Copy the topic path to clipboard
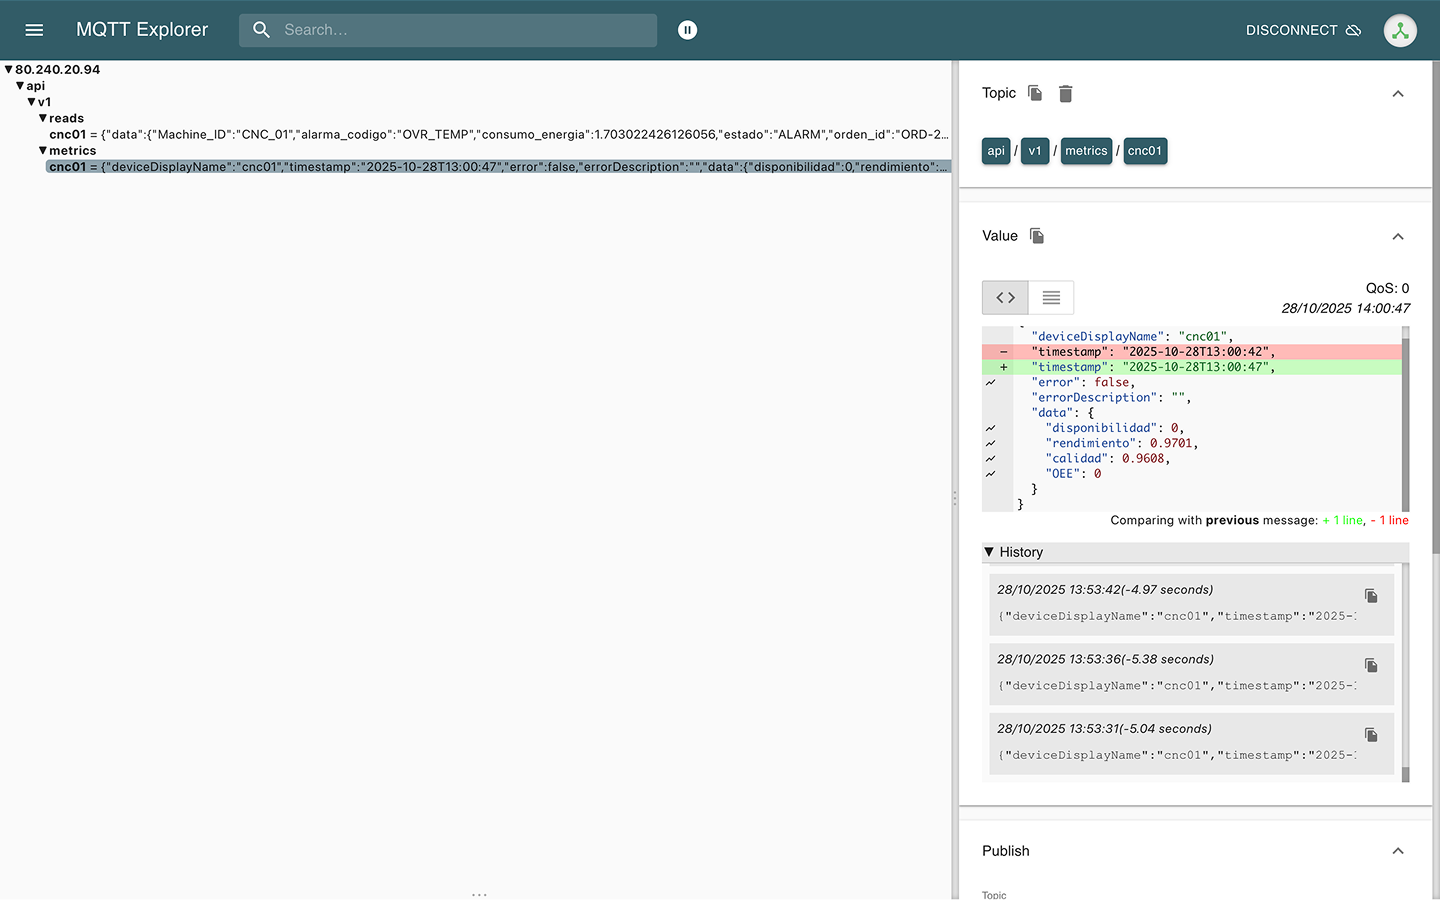The height and width of the screenshot is (900, 1440). tap(1035, 93)
